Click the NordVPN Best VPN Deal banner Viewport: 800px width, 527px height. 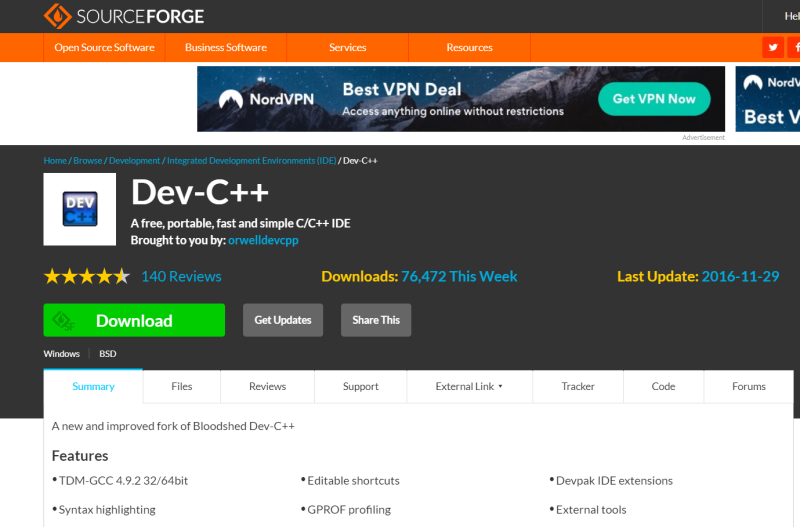pos(461,99)
